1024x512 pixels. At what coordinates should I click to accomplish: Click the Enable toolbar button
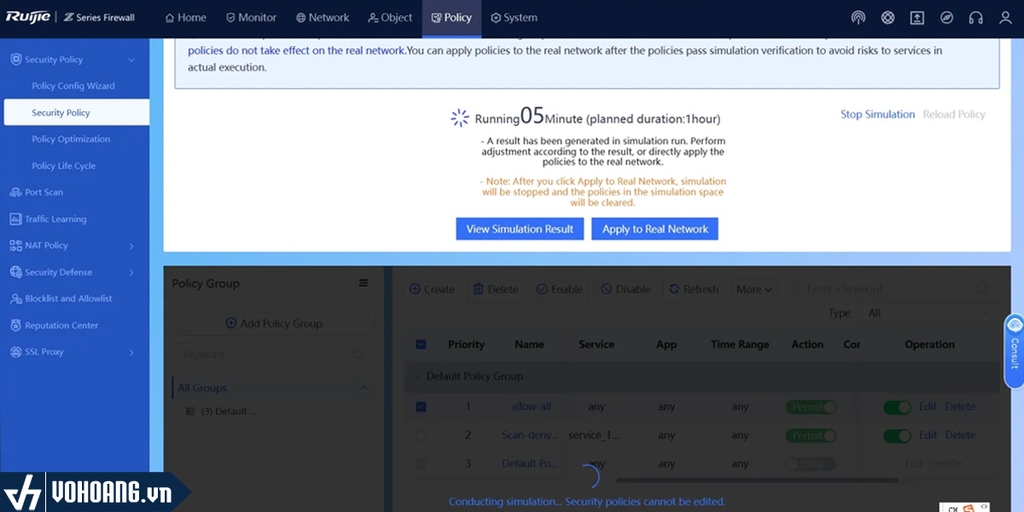559,289
